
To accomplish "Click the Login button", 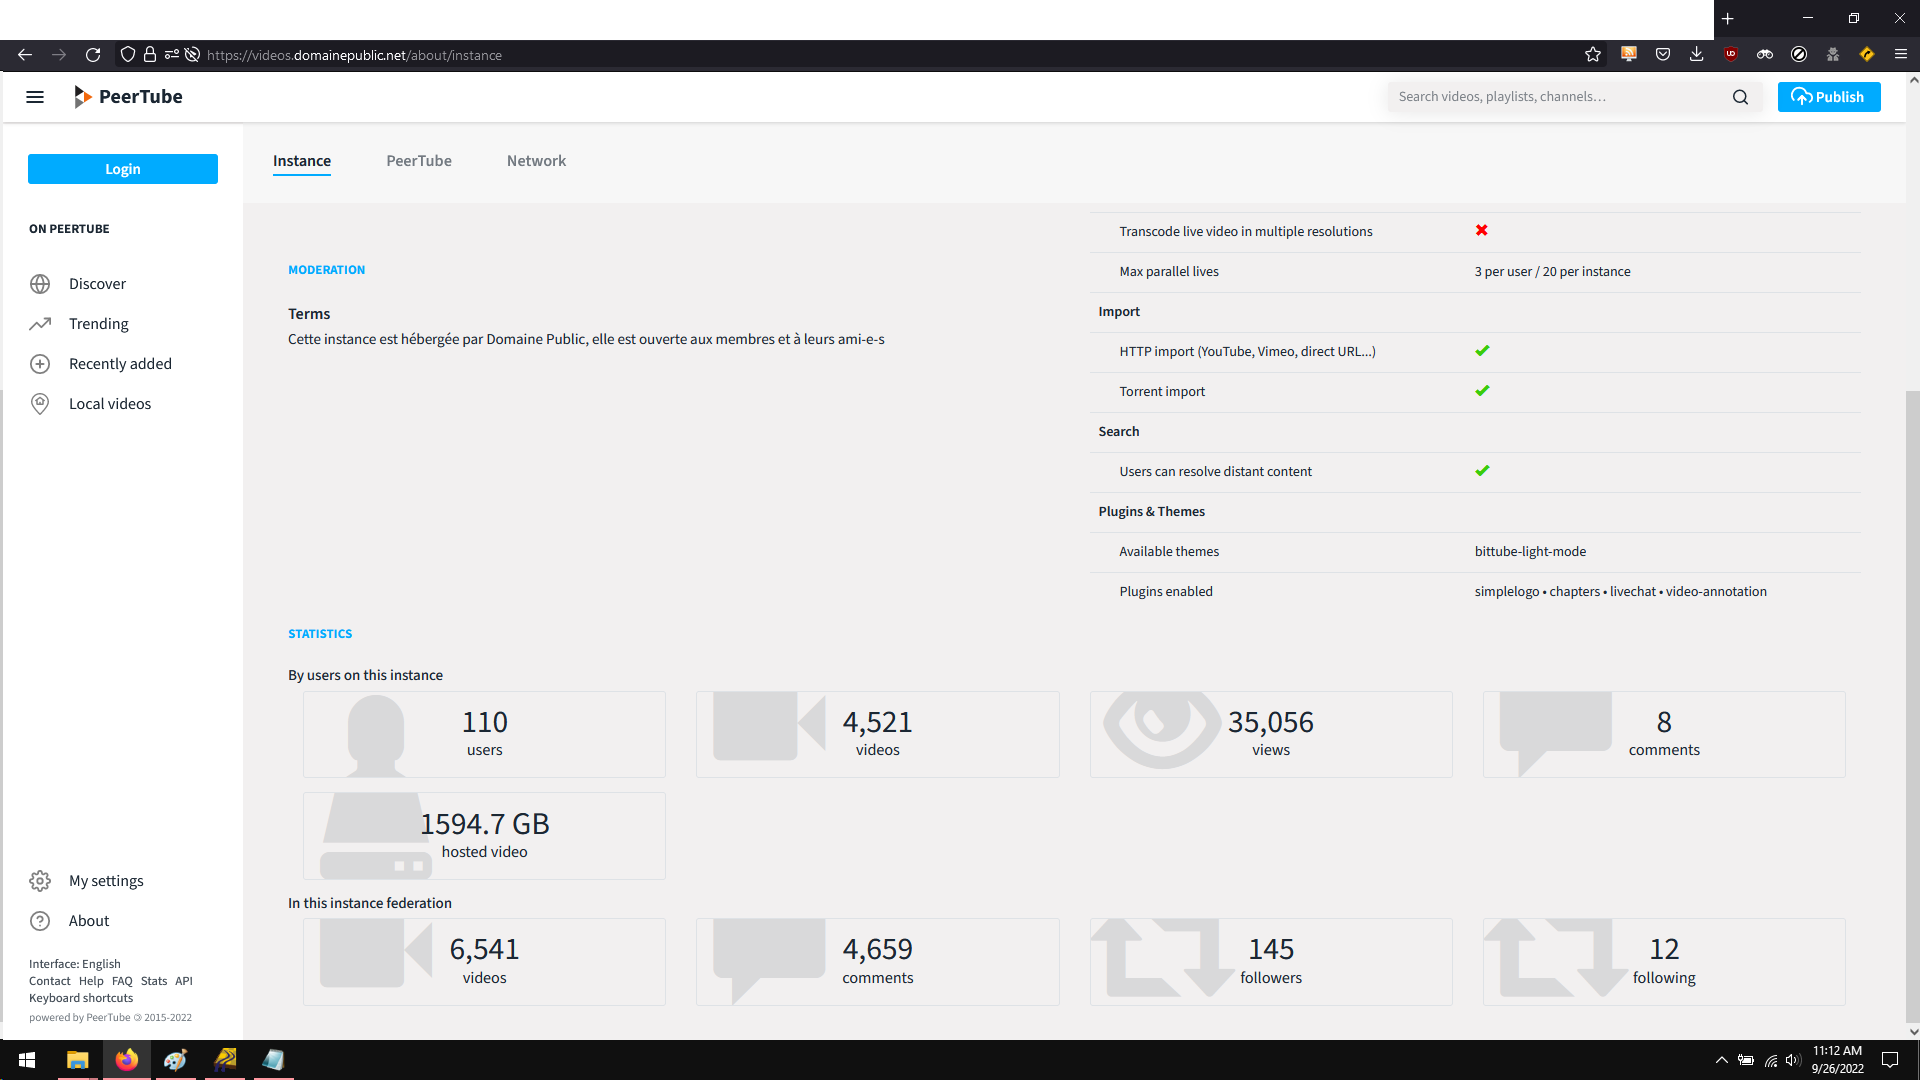I will [122, 168].
